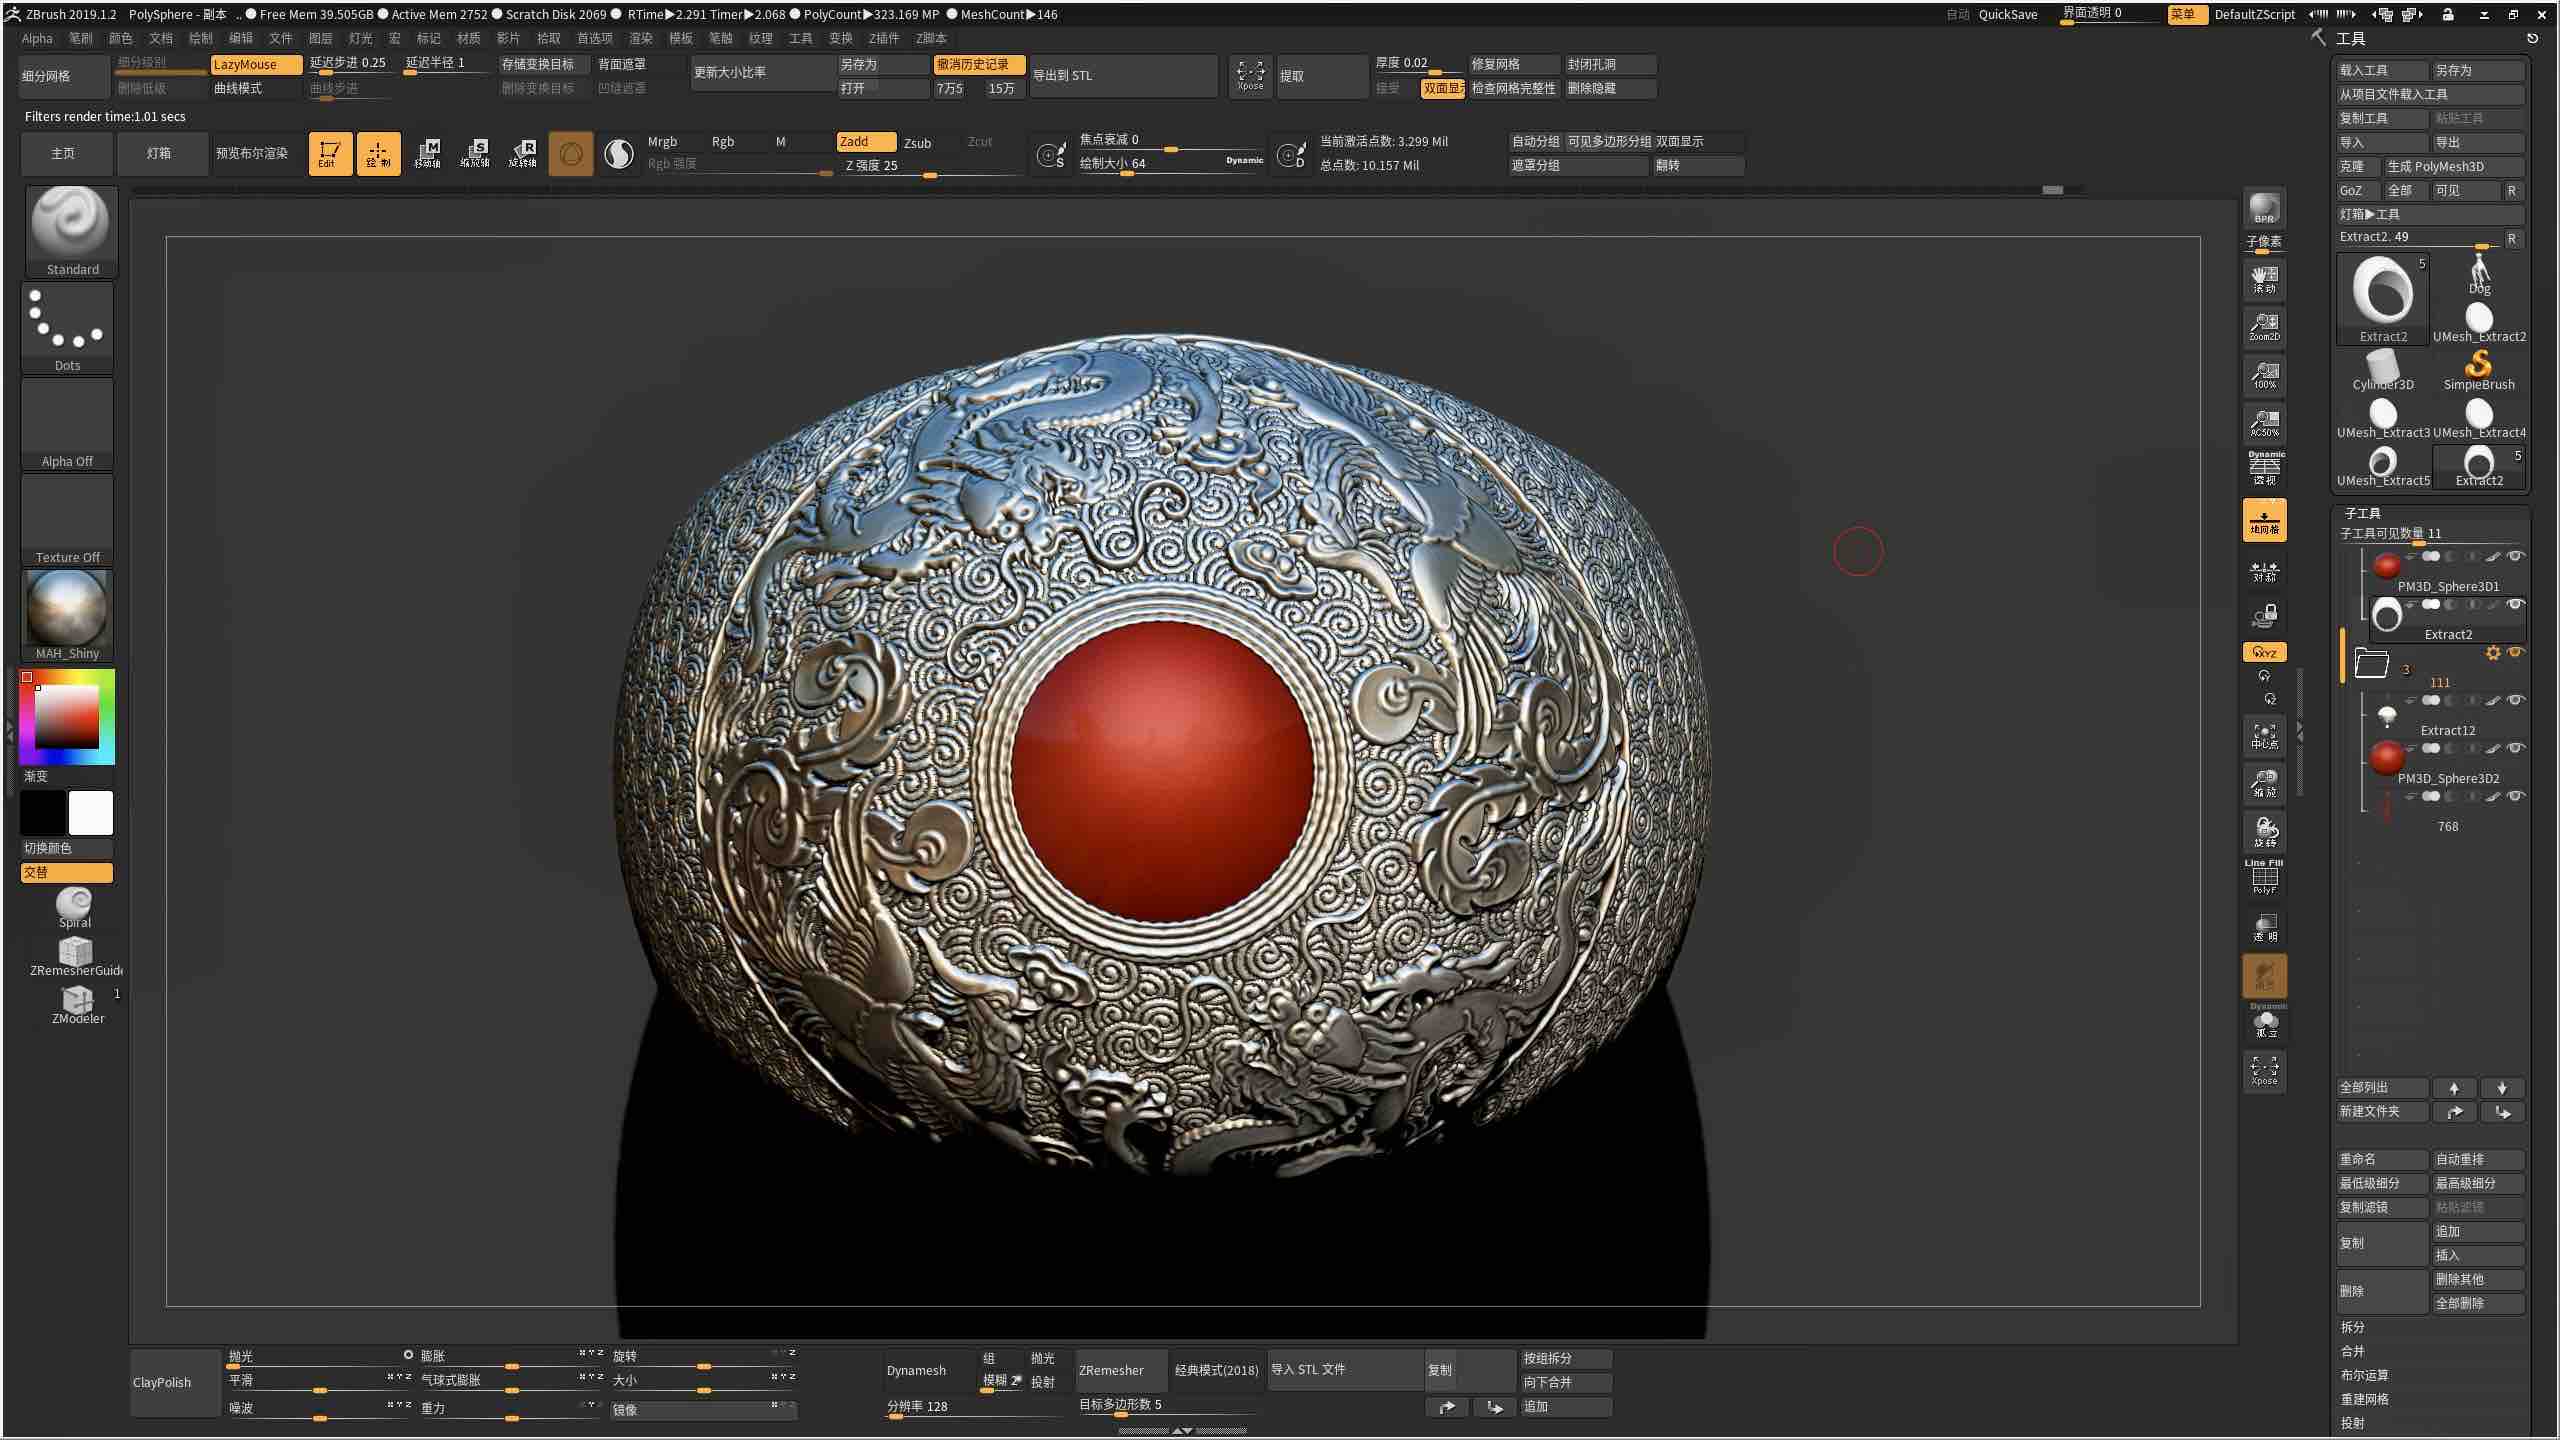Screen dimensions: 2560x1440
Task: Open the 变换 menu
Action: [x=840, y=38]
